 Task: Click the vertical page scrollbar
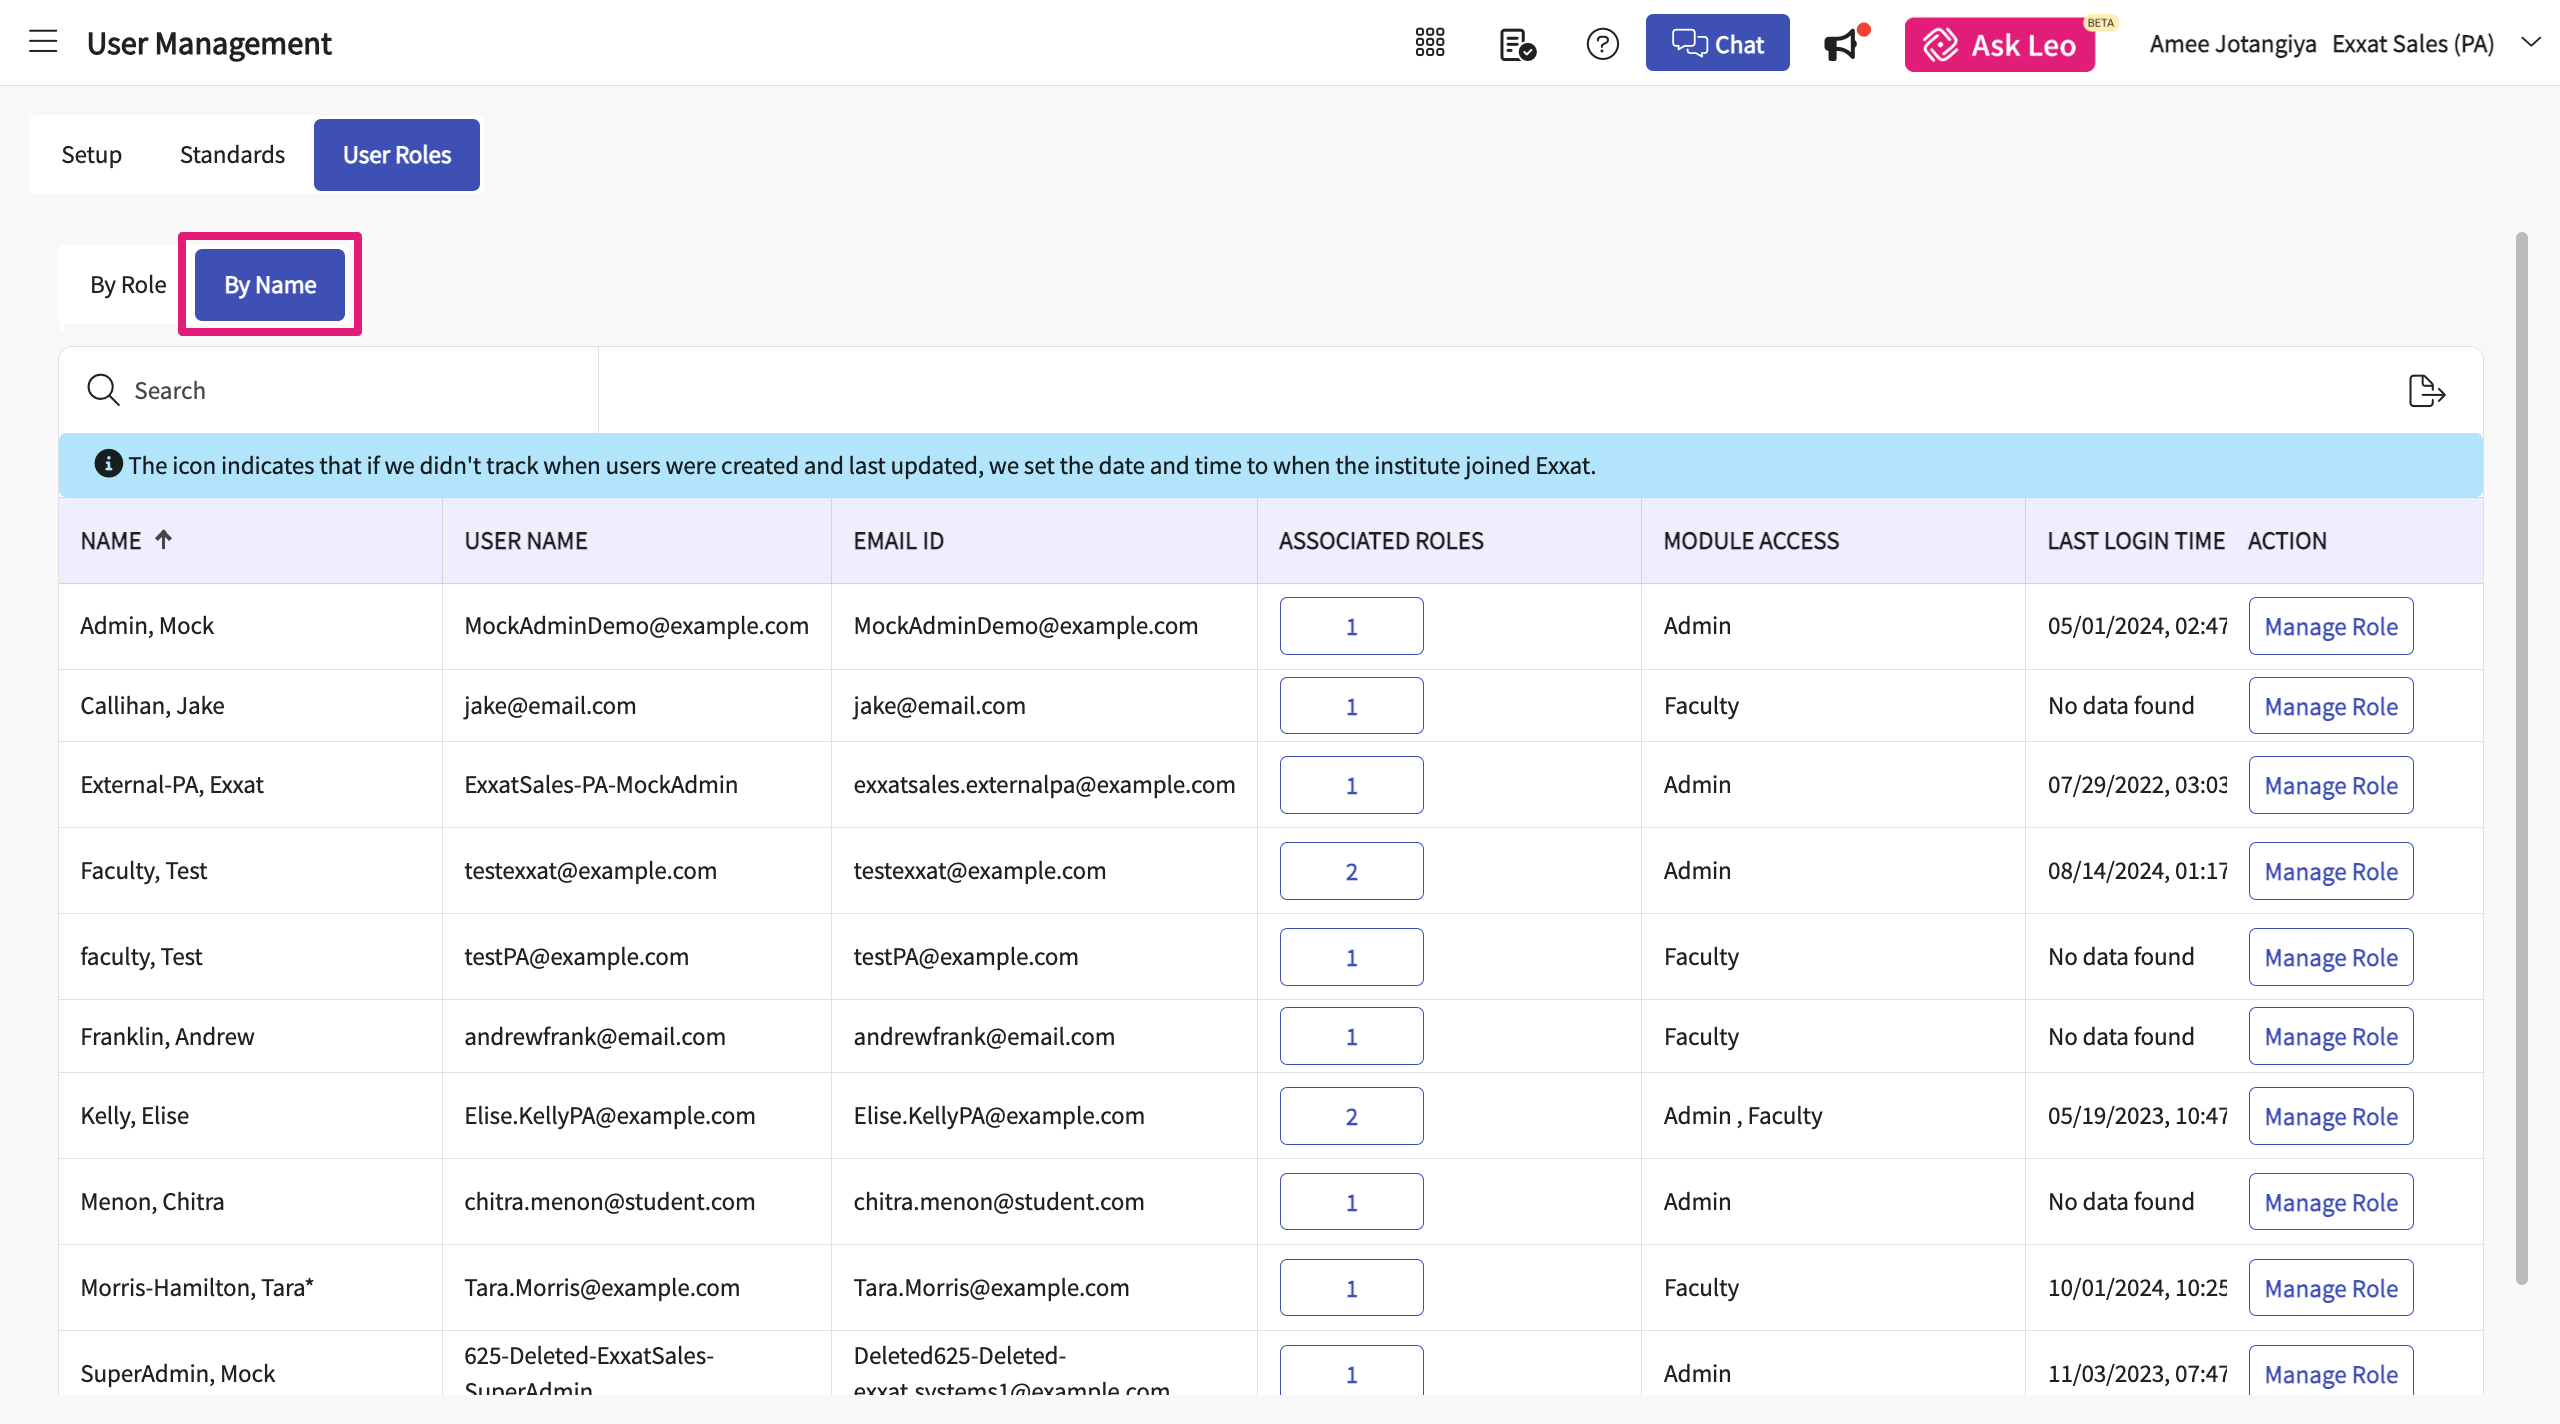click(2521, 760)
